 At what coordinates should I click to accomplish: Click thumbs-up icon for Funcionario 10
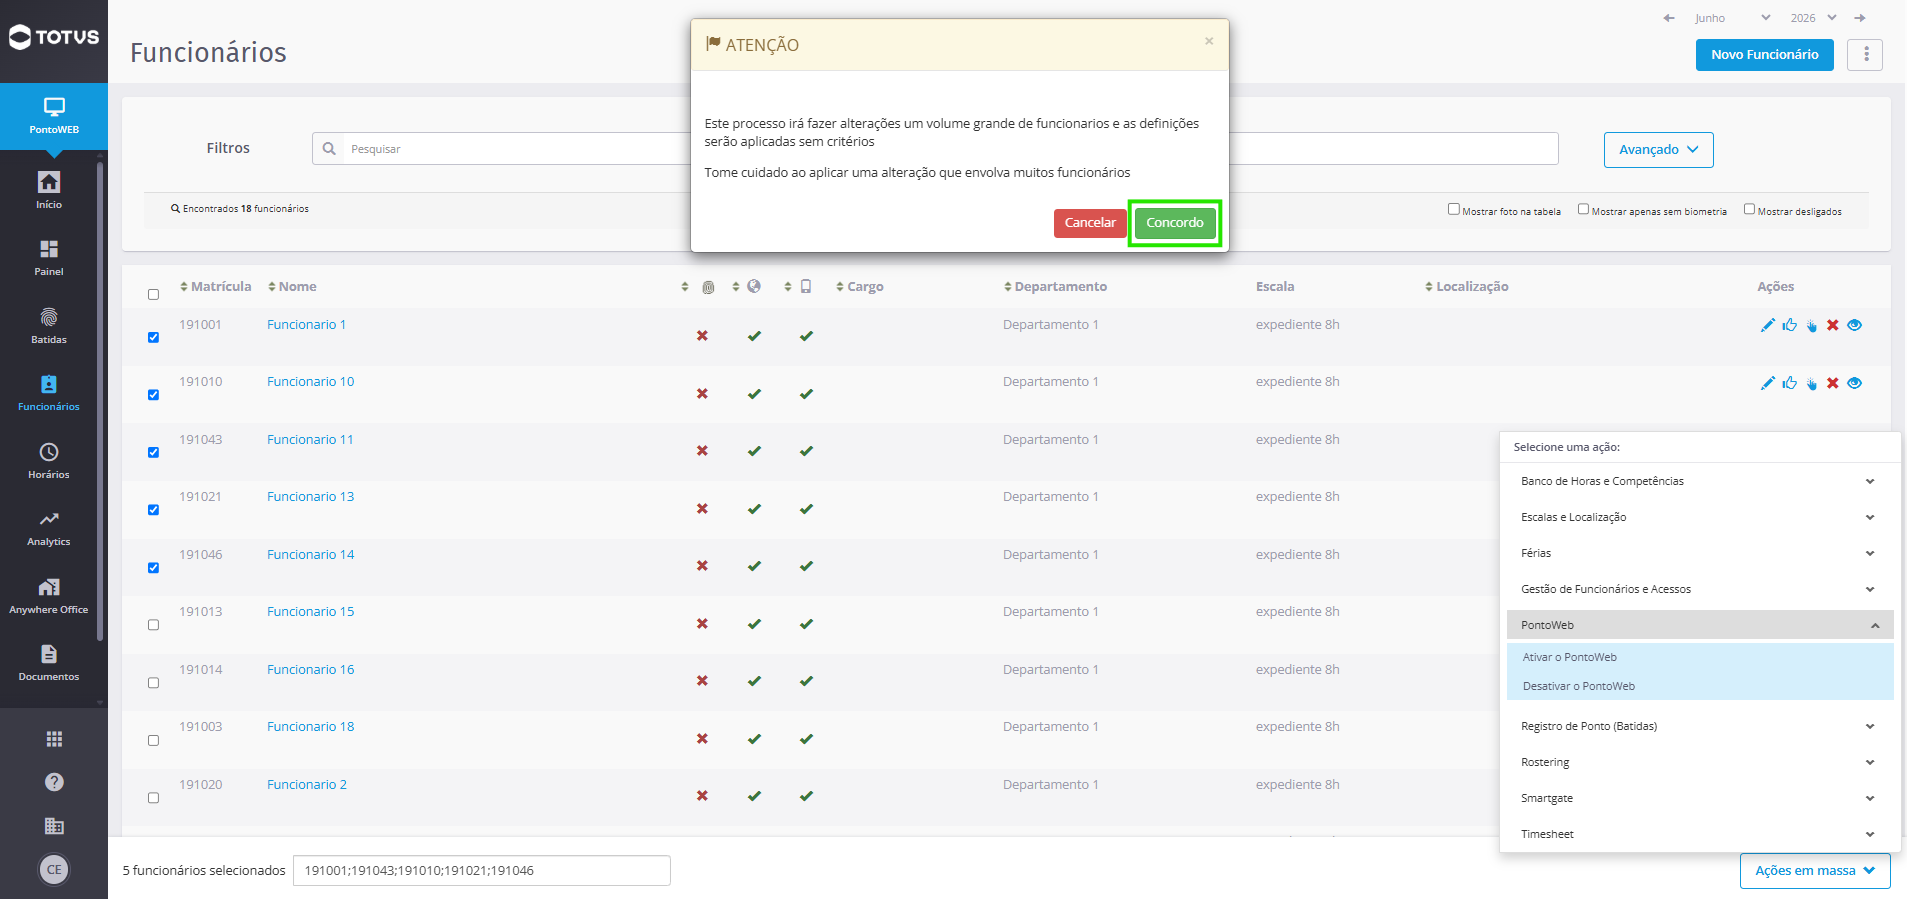[1790, 383]
